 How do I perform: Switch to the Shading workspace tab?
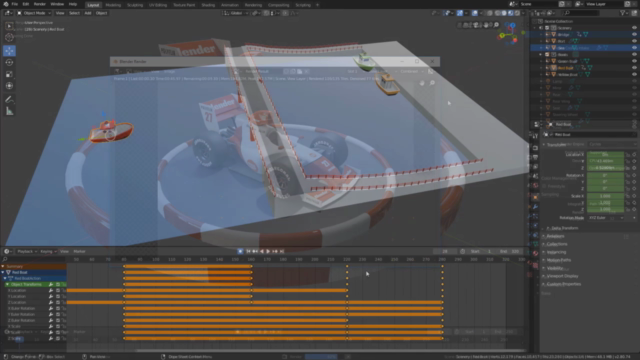[208, 5]
